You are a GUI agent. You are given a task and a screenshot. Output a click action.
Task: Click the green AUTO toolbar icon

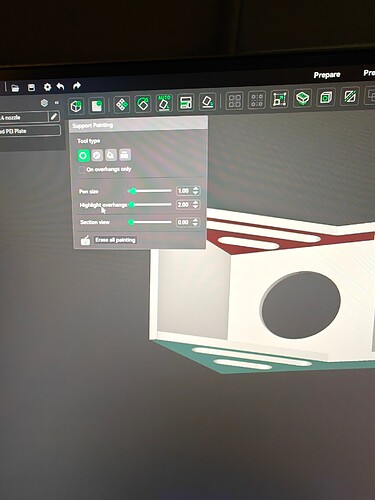point(164,103)
